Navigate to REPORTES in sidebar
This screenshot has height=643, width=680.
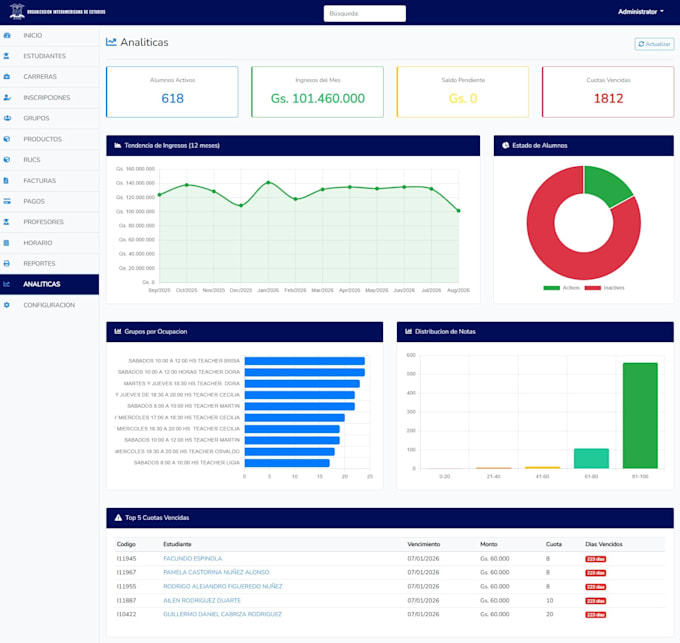click(49, 264)
